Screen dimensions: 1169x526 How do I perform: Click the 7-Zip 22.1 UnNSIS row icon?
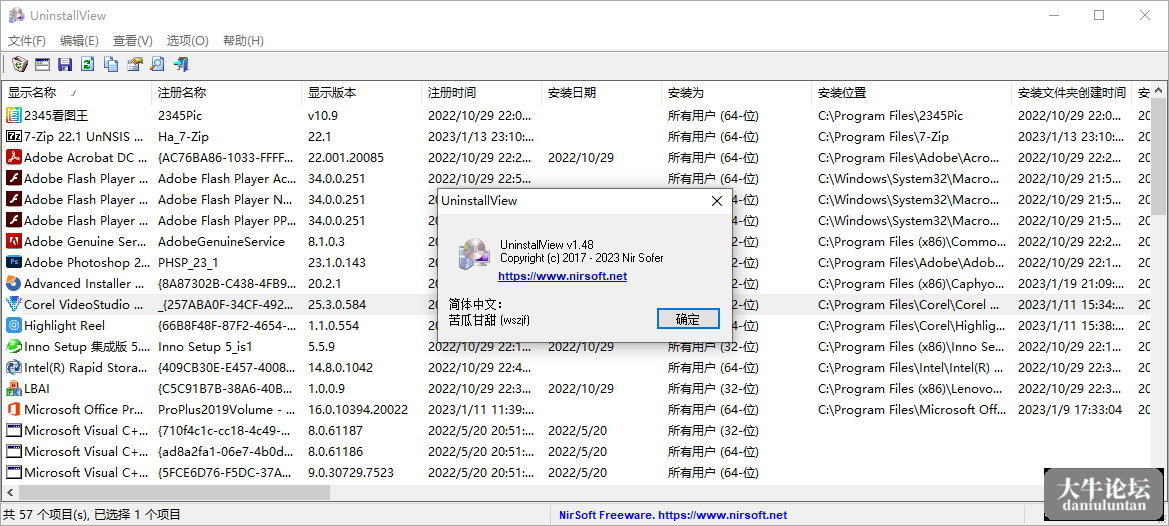coord(13,136)
